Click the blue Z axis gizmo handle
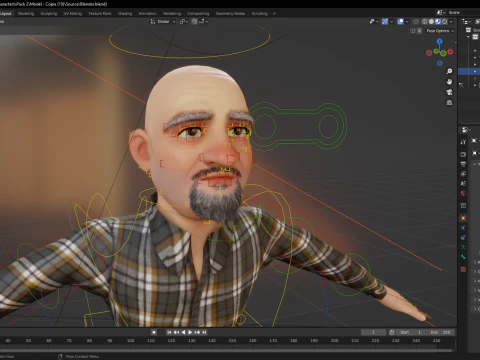 [440, 41]
